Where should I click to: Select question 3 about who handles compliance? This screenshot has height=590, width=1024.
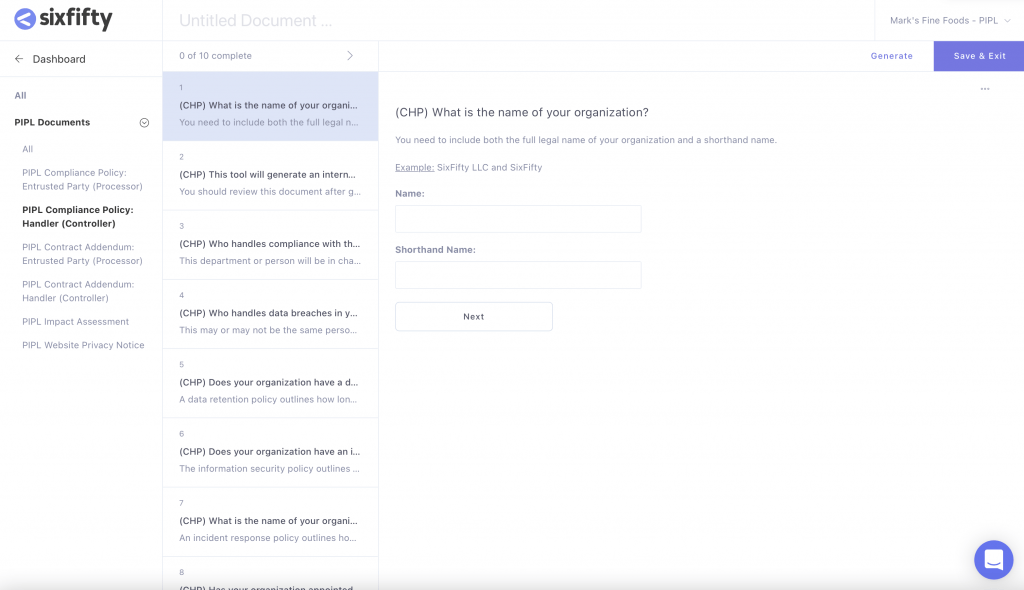270,245
